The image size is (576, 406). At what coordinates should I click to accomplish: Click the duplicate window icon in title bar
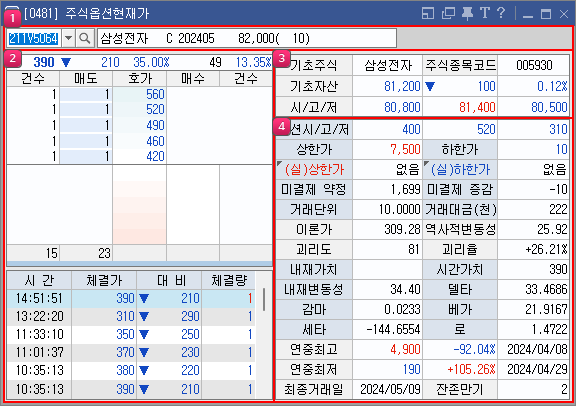click(448, 13)
